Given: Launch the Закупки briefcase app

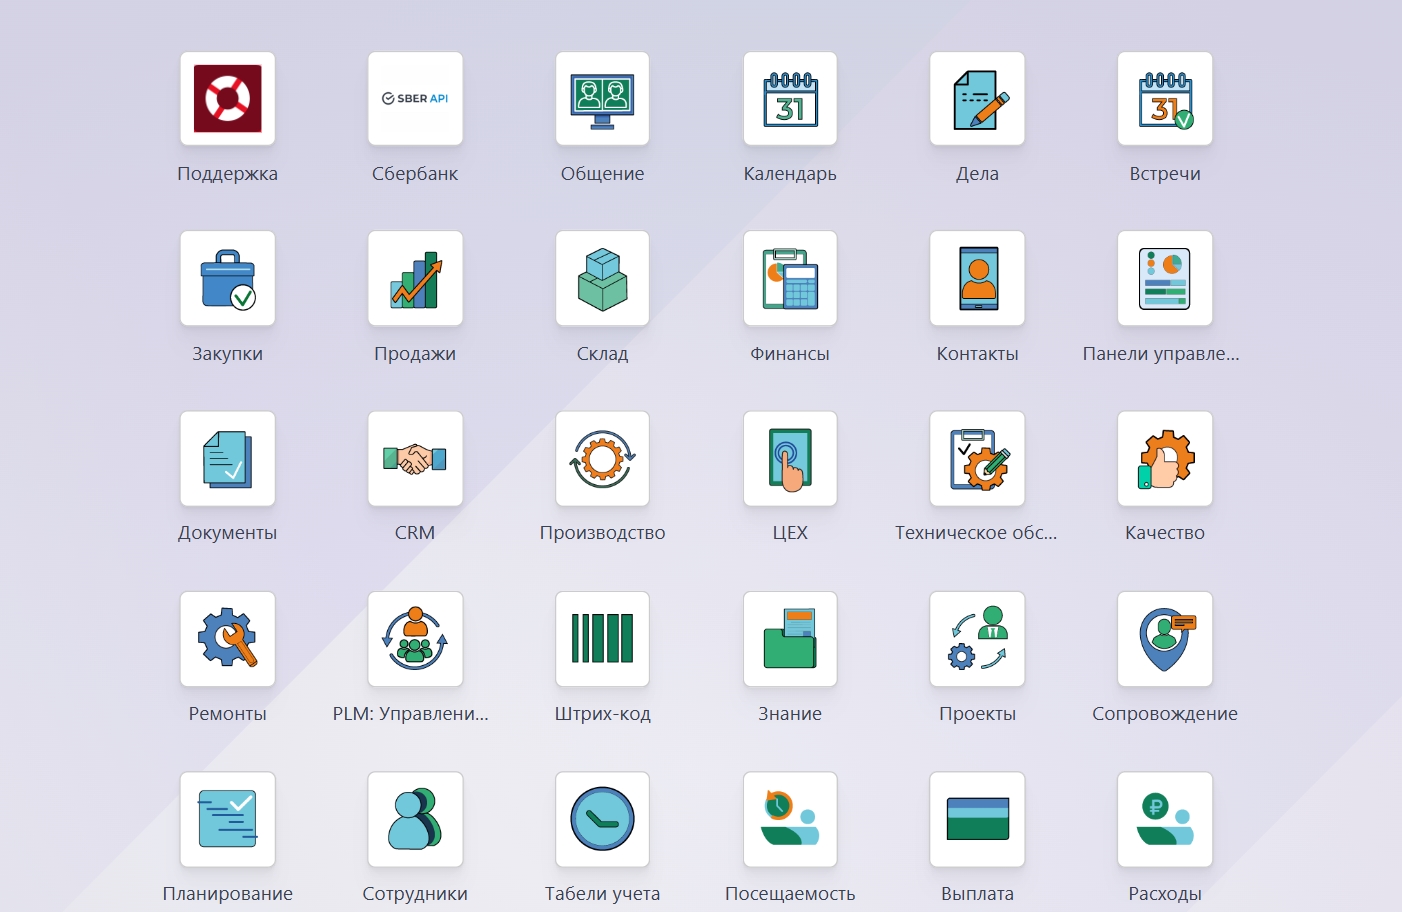Looking at the screenshot, I should tap(227, 279).
